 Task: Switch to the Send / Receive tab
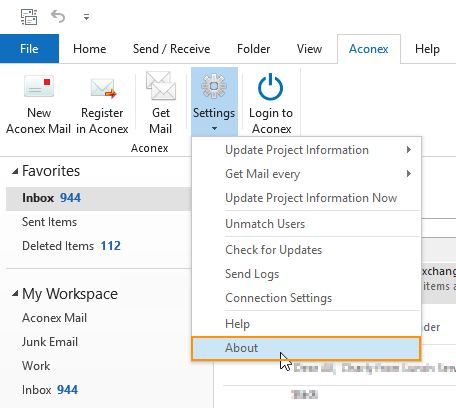(x=171, y=49)
